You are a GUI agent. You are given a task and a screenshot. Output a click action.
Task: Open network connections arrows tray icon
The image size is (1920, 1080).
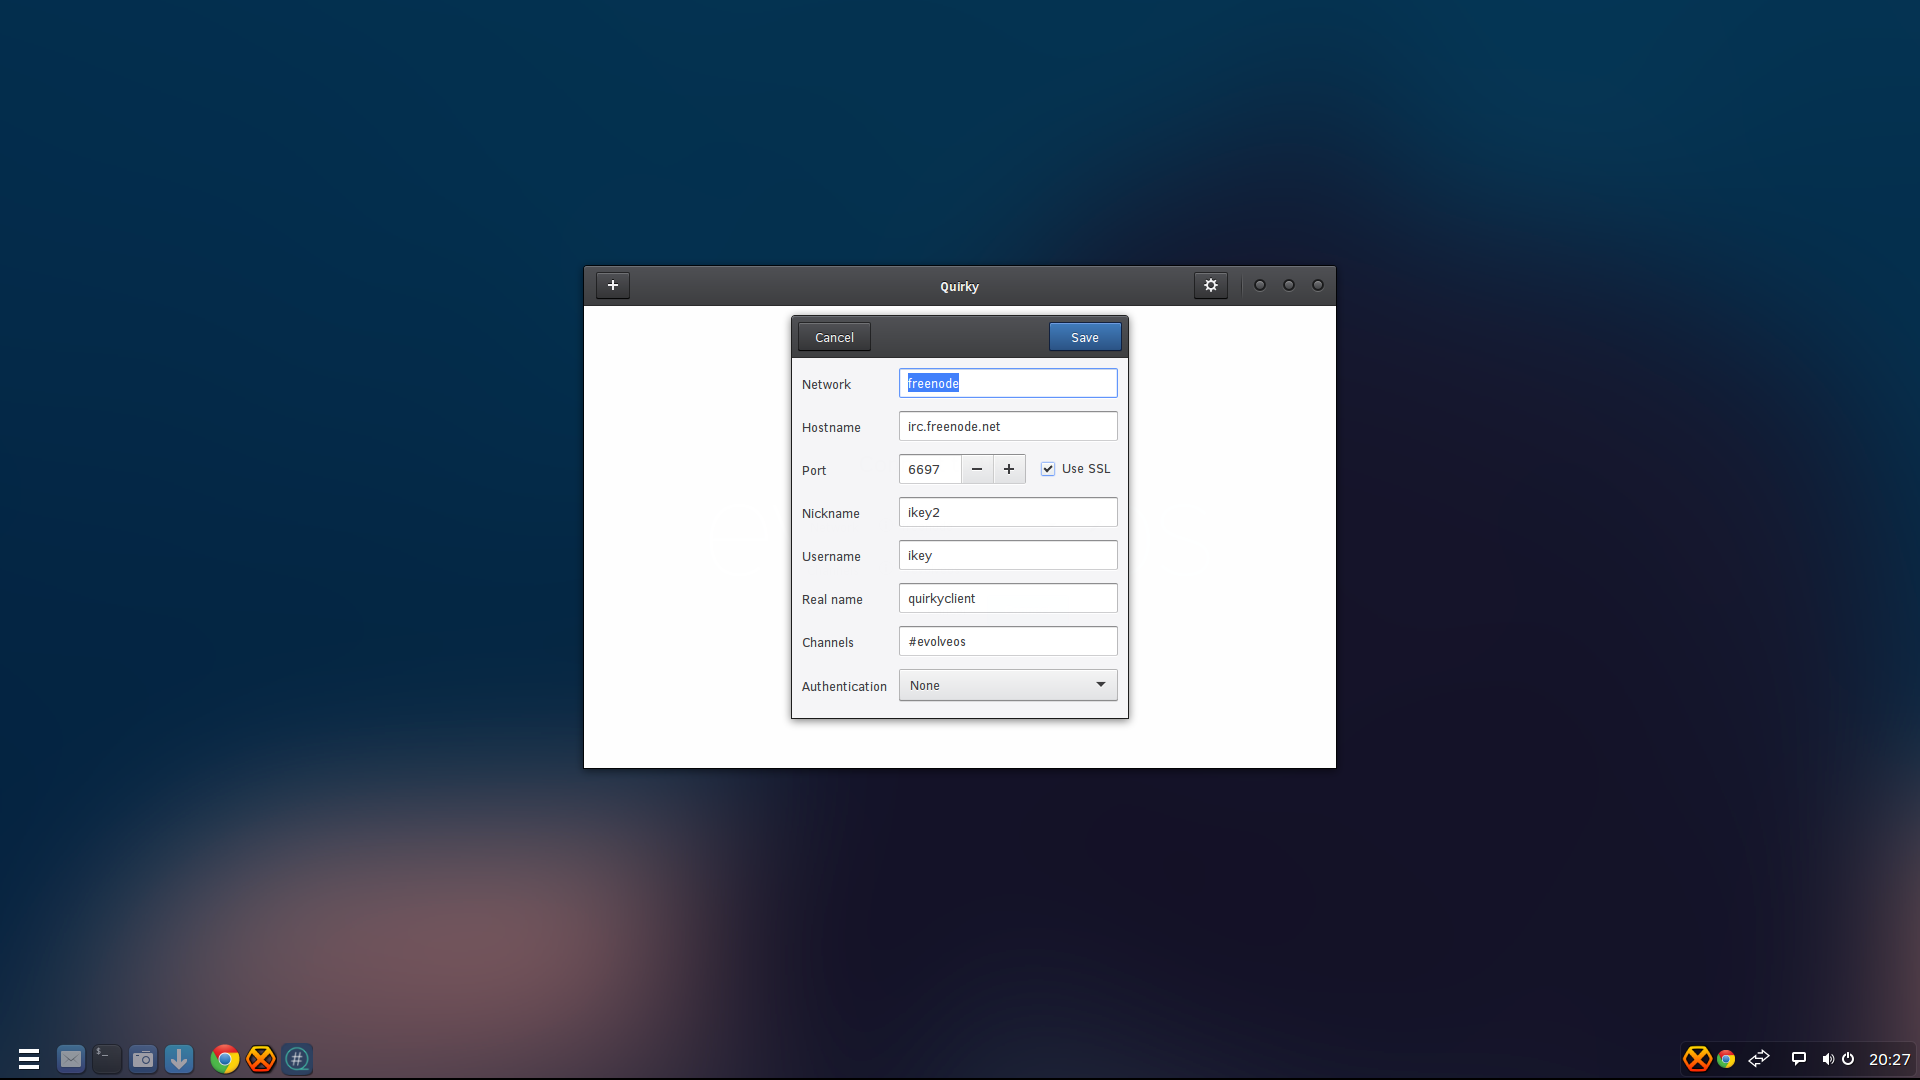tap(1759, 1059)
